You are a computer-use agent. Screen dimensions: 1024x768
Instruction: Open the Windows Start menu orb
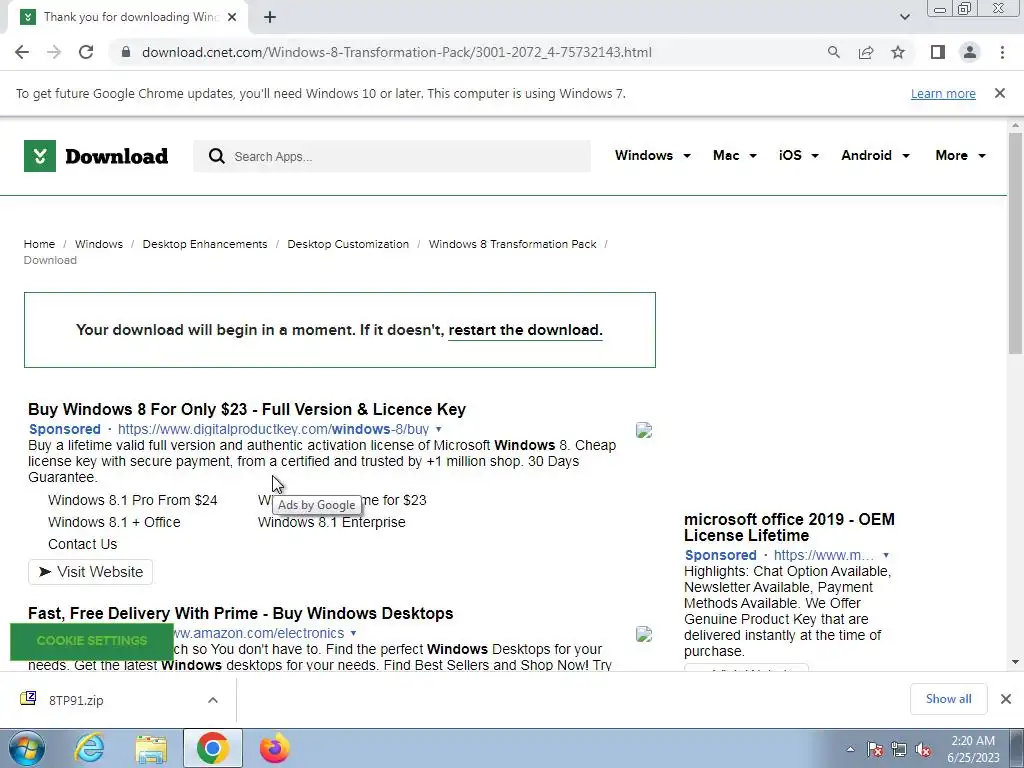point(26,748)
